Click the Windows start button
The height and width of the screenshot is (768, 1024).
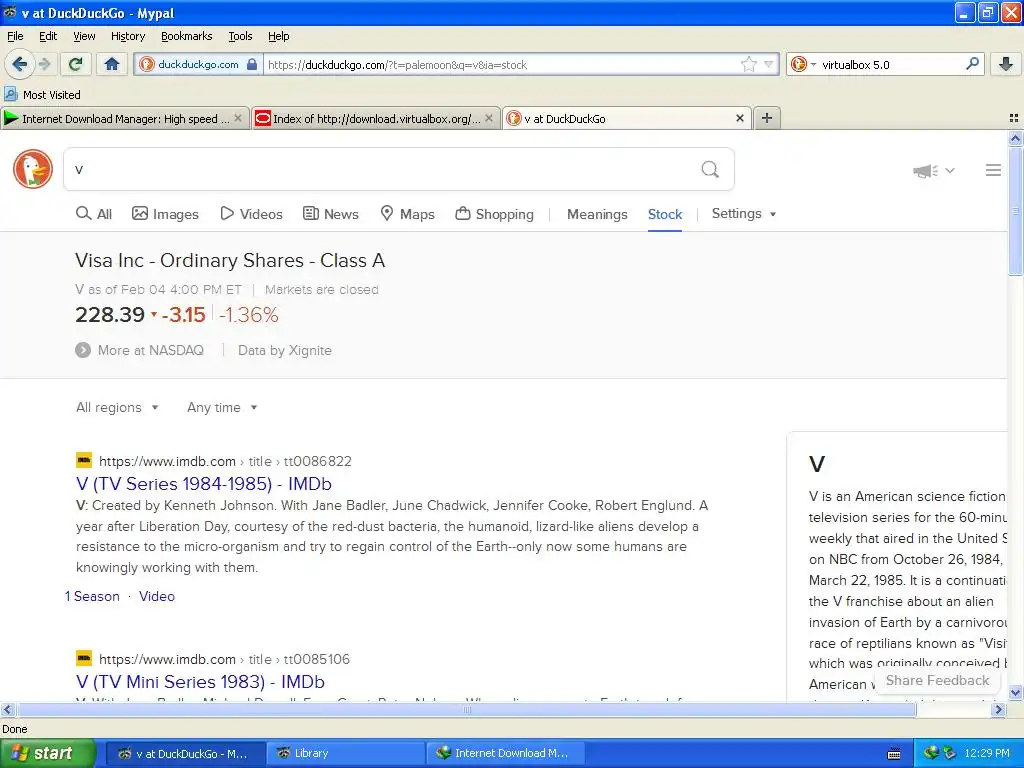click(x=47, y=753)
